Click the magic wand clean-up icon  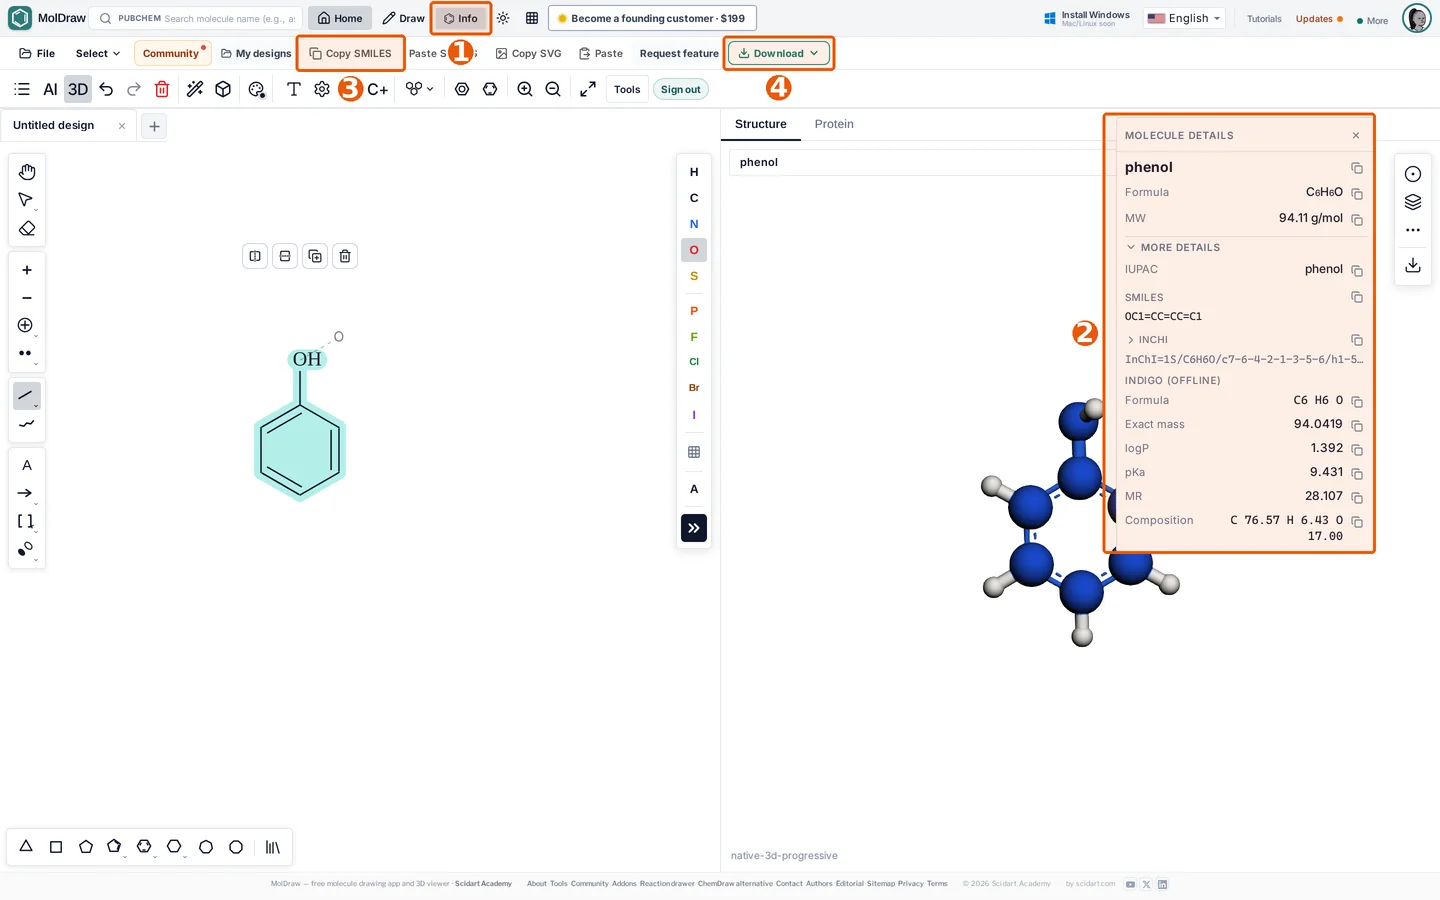(195, 89)
